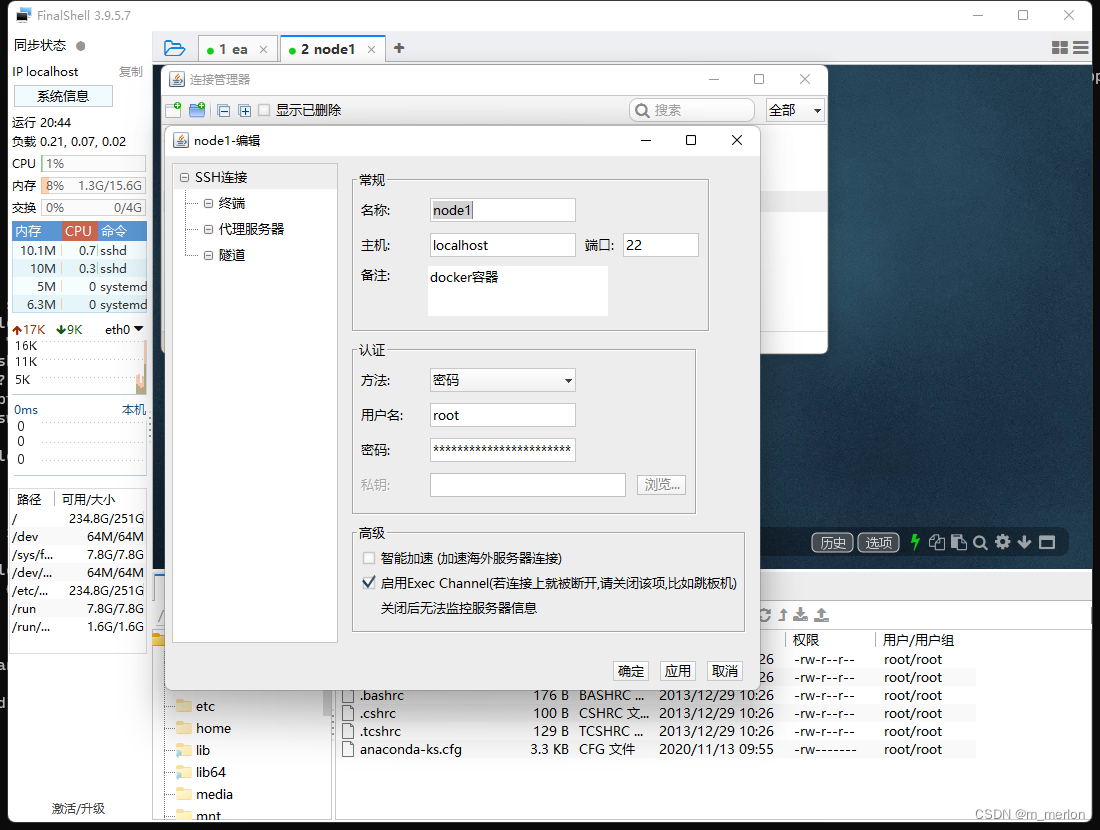
Task: Select the lib64 folder in the tree
Action: click(x=210, y=772)
